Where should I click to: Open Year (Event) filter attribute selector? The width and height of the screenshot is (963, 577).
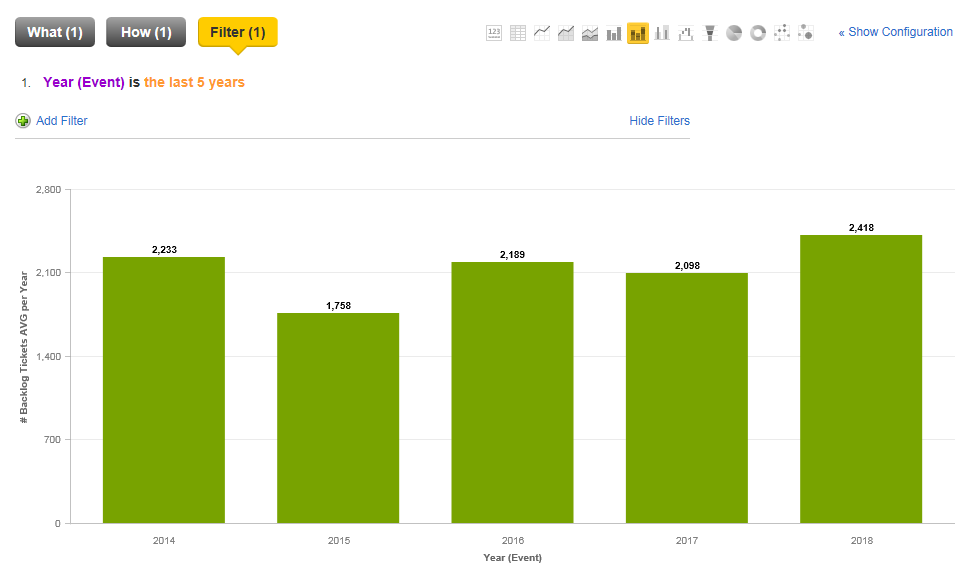coord(84,82)
